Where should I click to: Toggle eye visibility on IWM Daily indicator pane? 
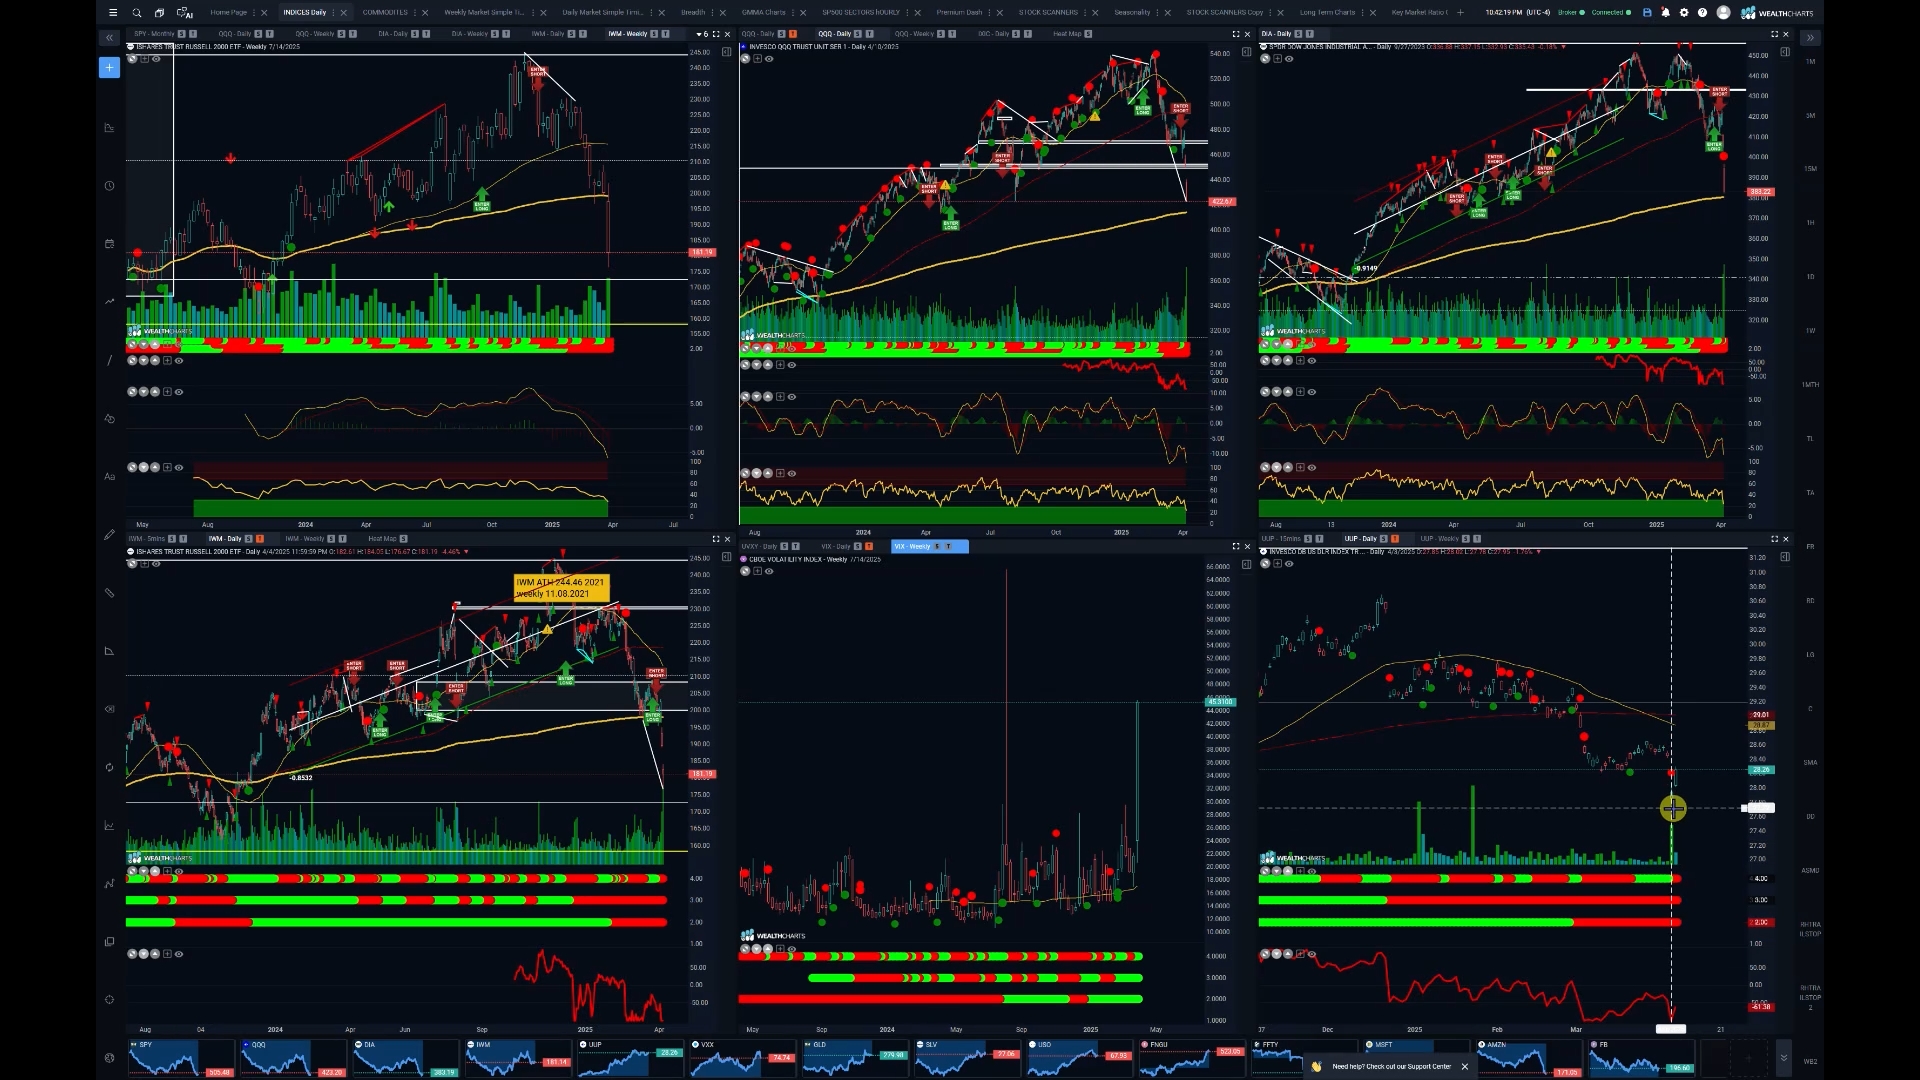[179, 954]
